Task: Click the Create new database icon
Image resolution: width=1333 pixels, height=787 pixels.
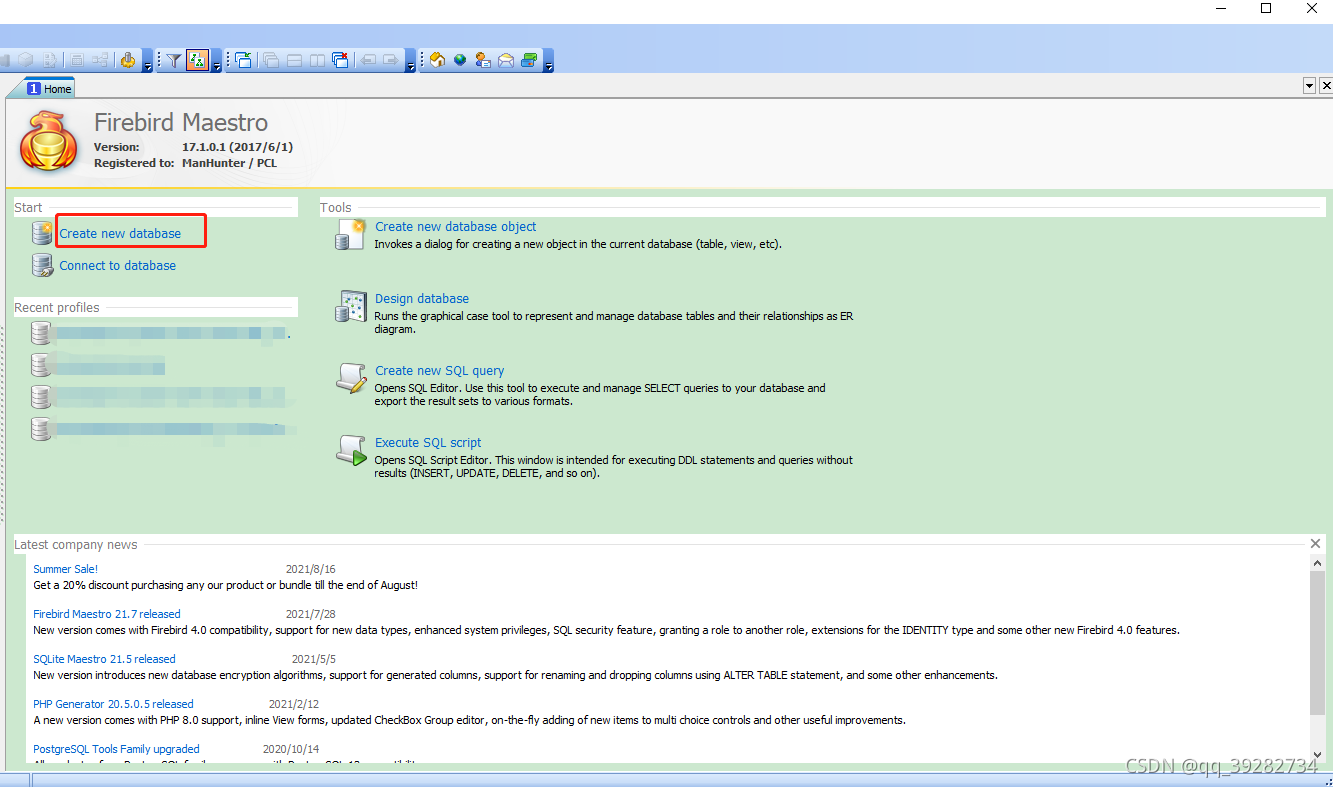Action: pos(42,234)
